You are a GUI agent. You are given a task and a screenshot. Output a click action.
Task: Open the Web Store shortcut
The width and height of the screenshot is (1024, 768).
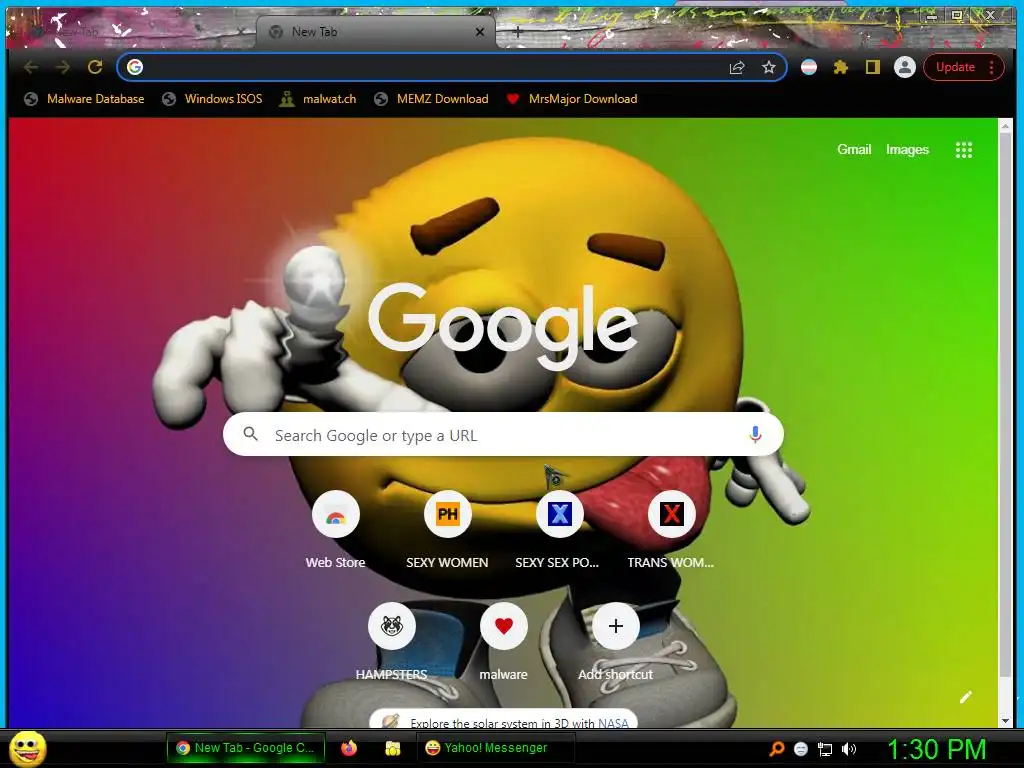[336, 514]
